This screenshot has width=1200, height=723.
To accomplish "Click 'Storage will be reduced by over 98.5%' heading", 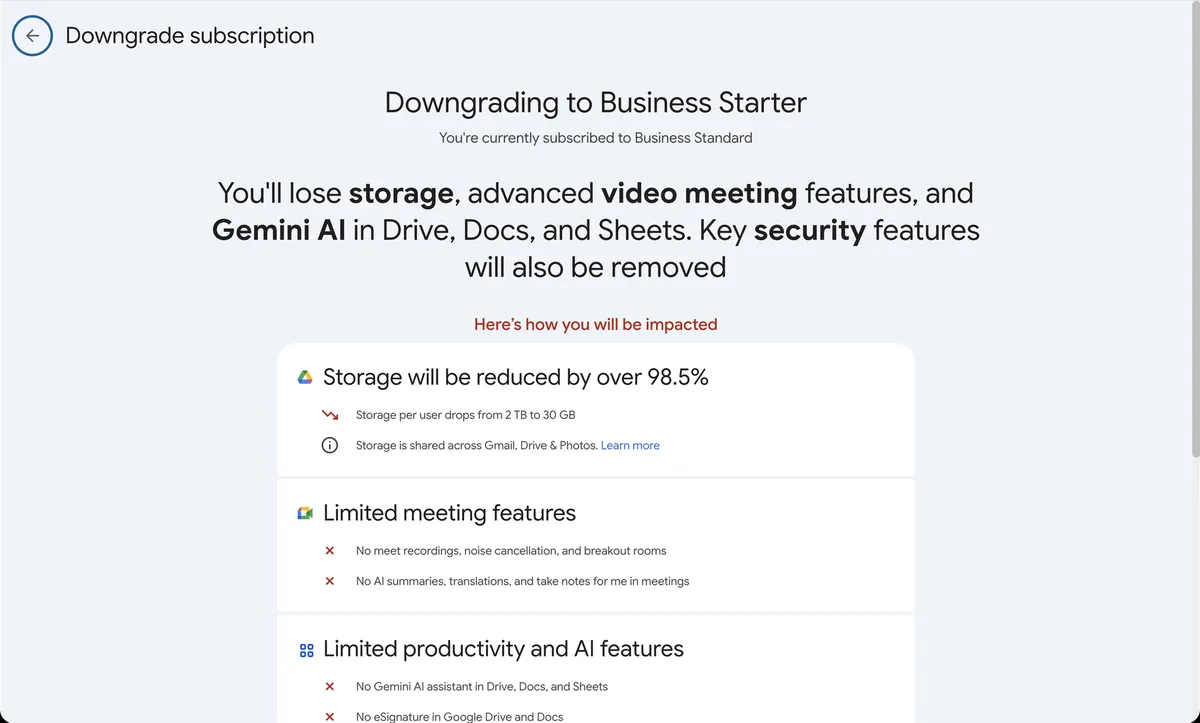I will [x=516, y=377].
